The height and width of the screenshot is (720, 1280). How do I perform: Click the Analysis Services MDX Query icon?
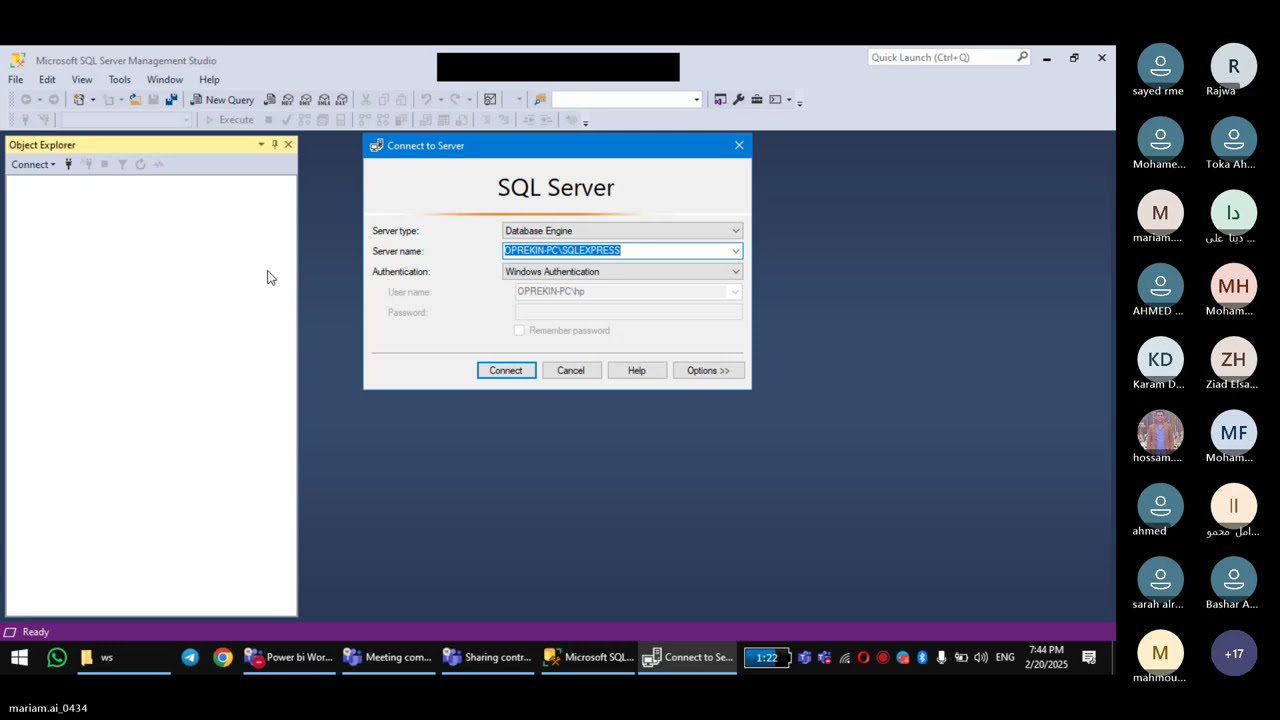[288, 99]
